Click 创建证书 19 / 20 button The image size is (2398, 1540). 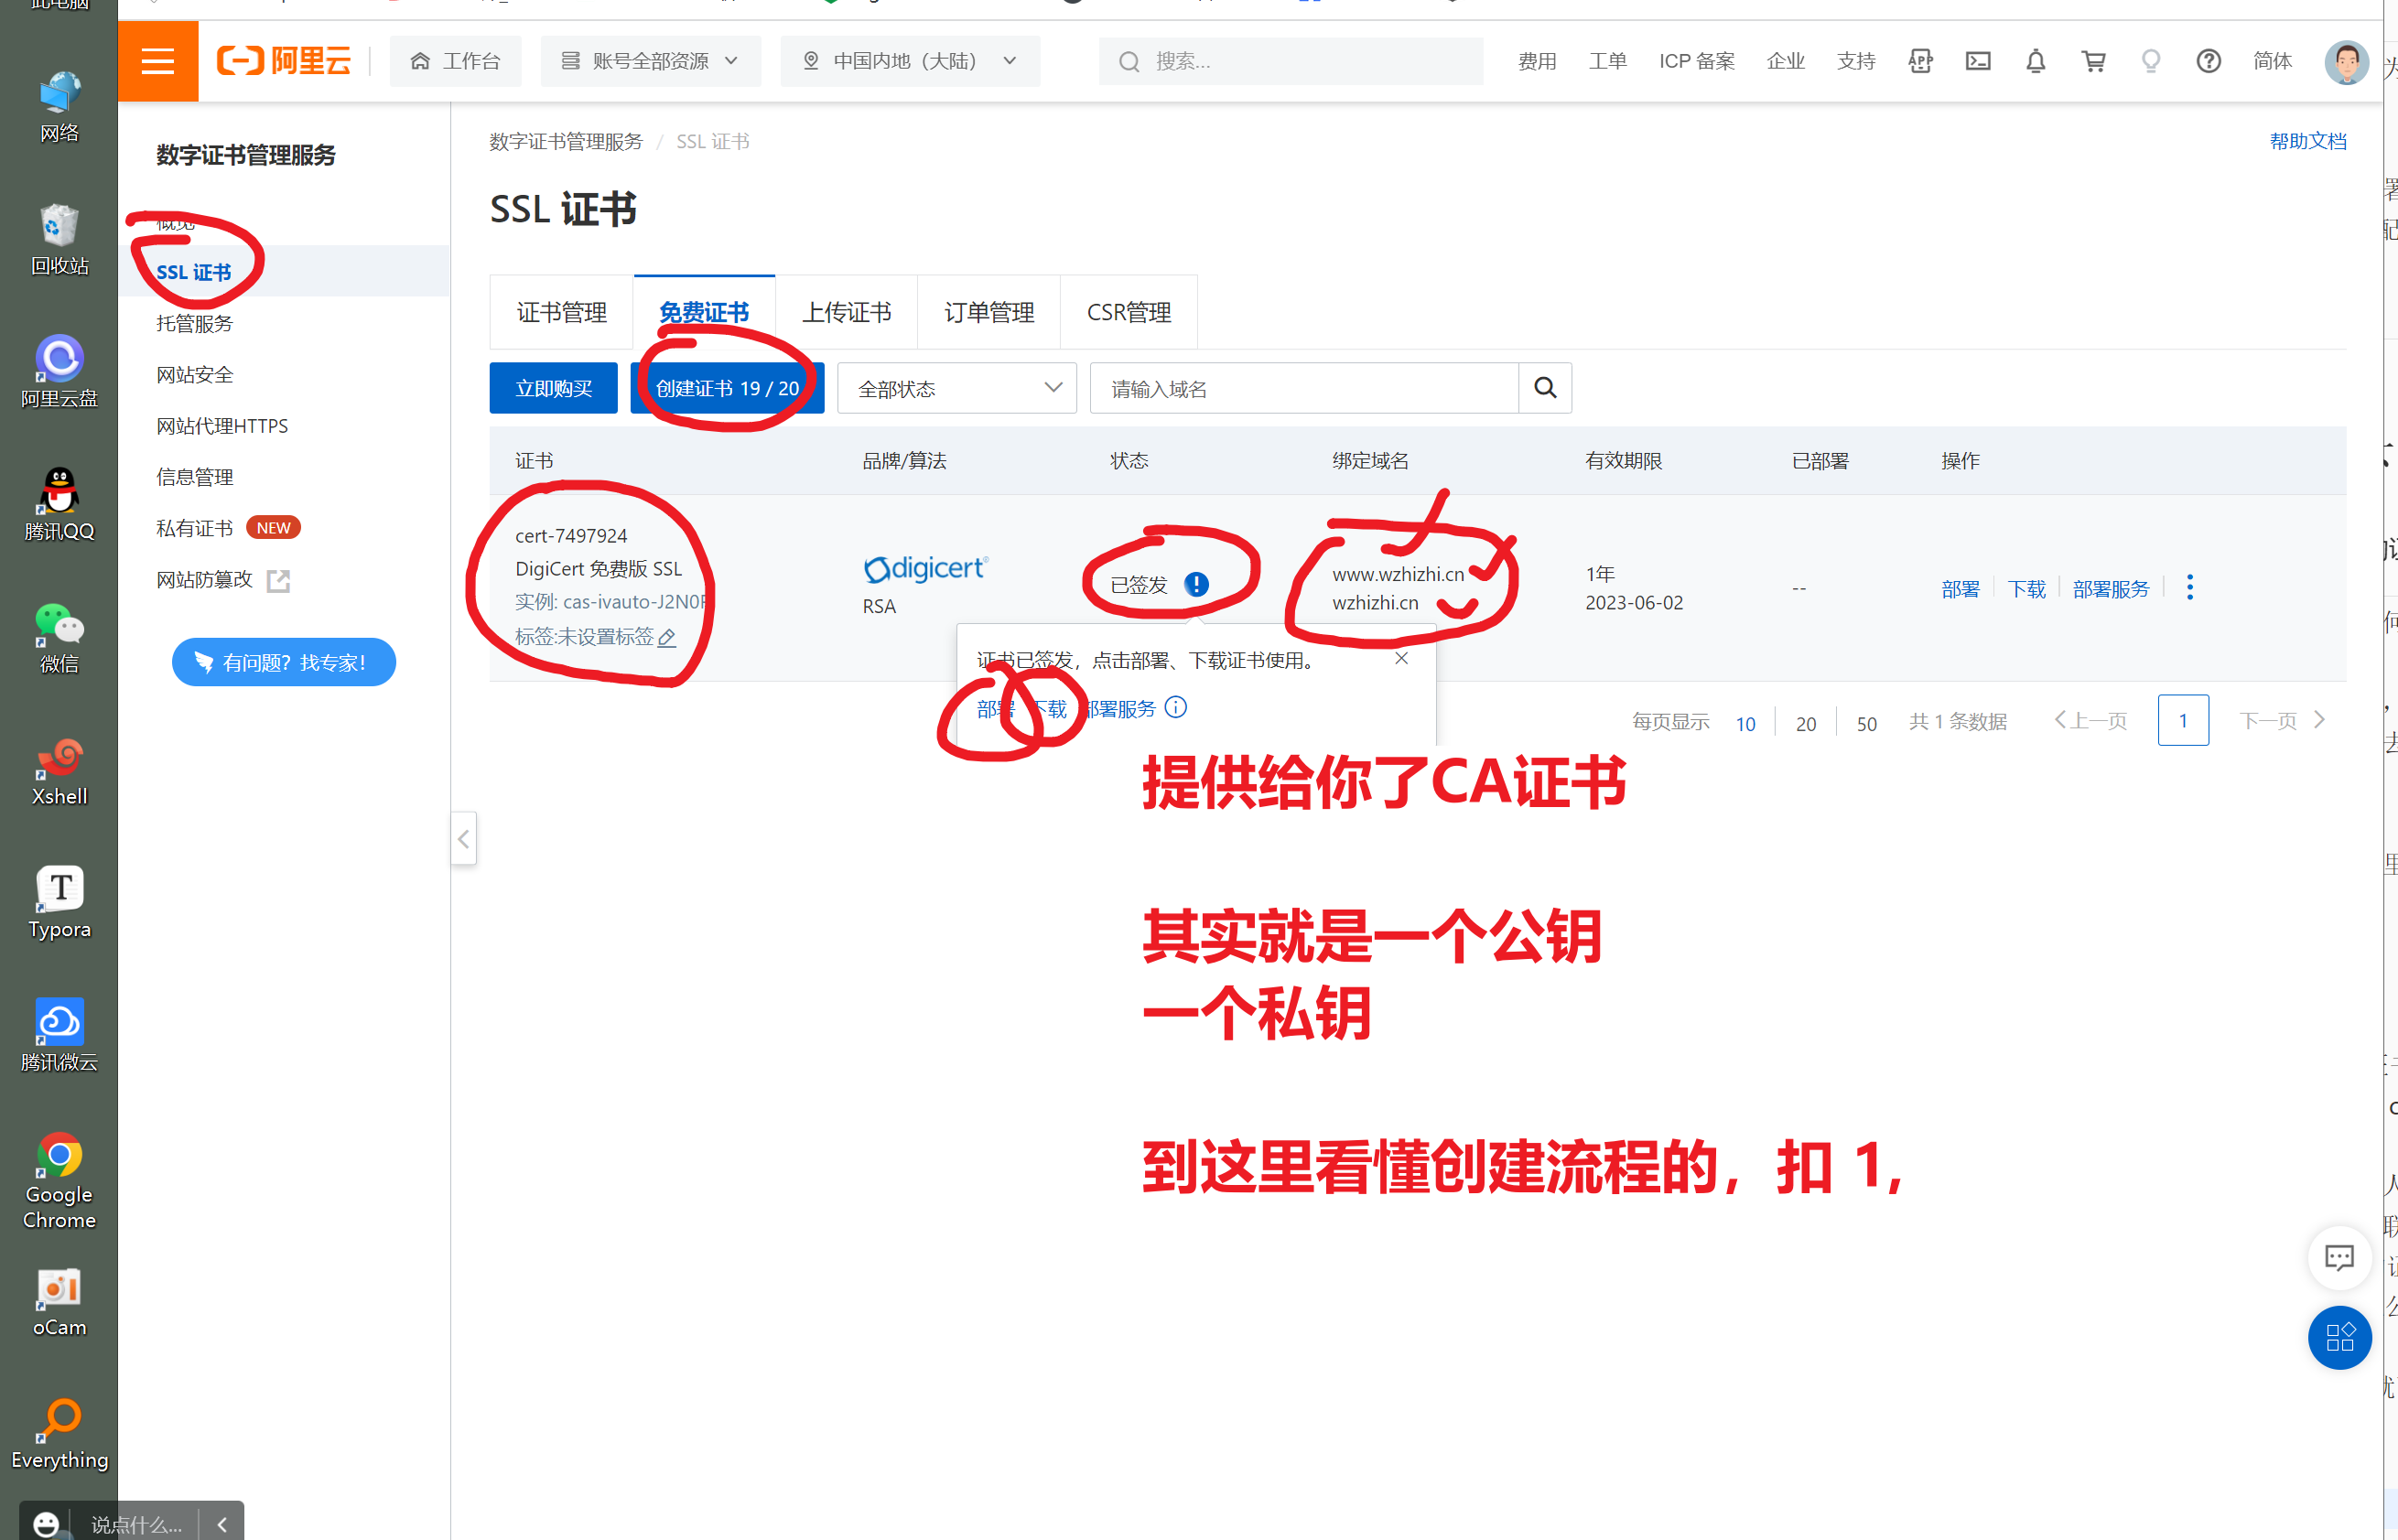727,388
